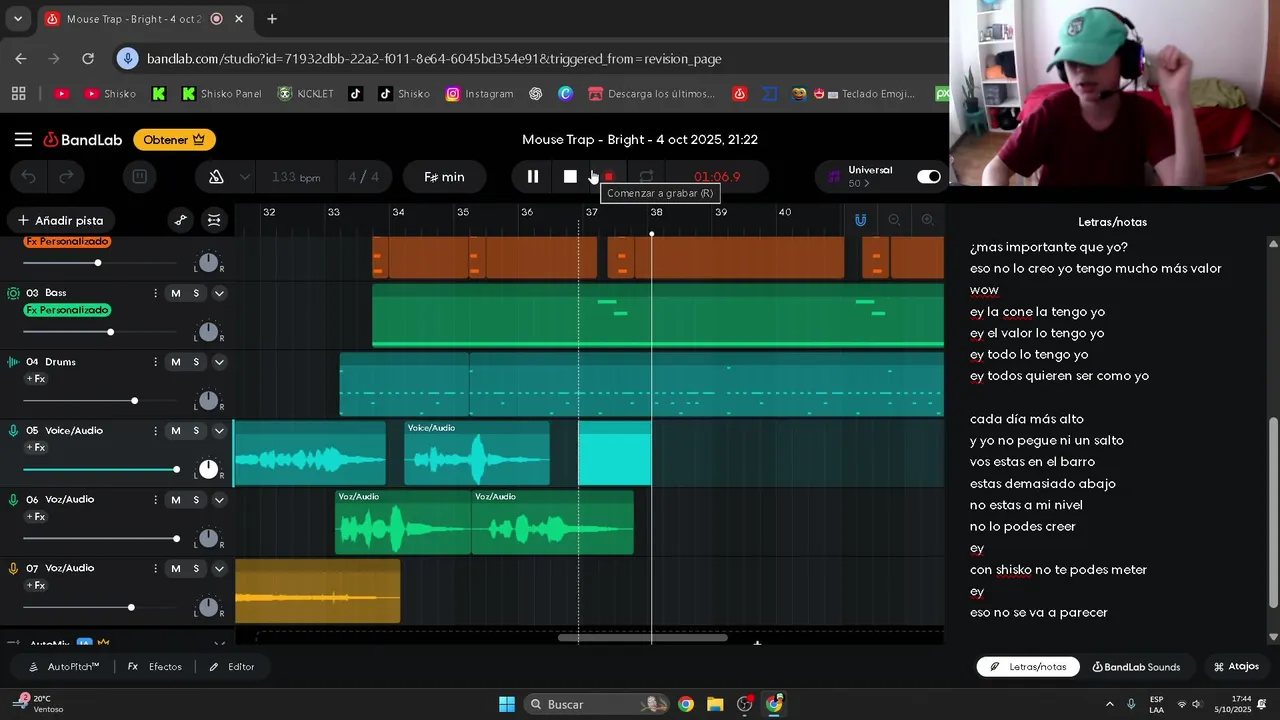Mute the 03 Bass track

(x=176, y=293)
